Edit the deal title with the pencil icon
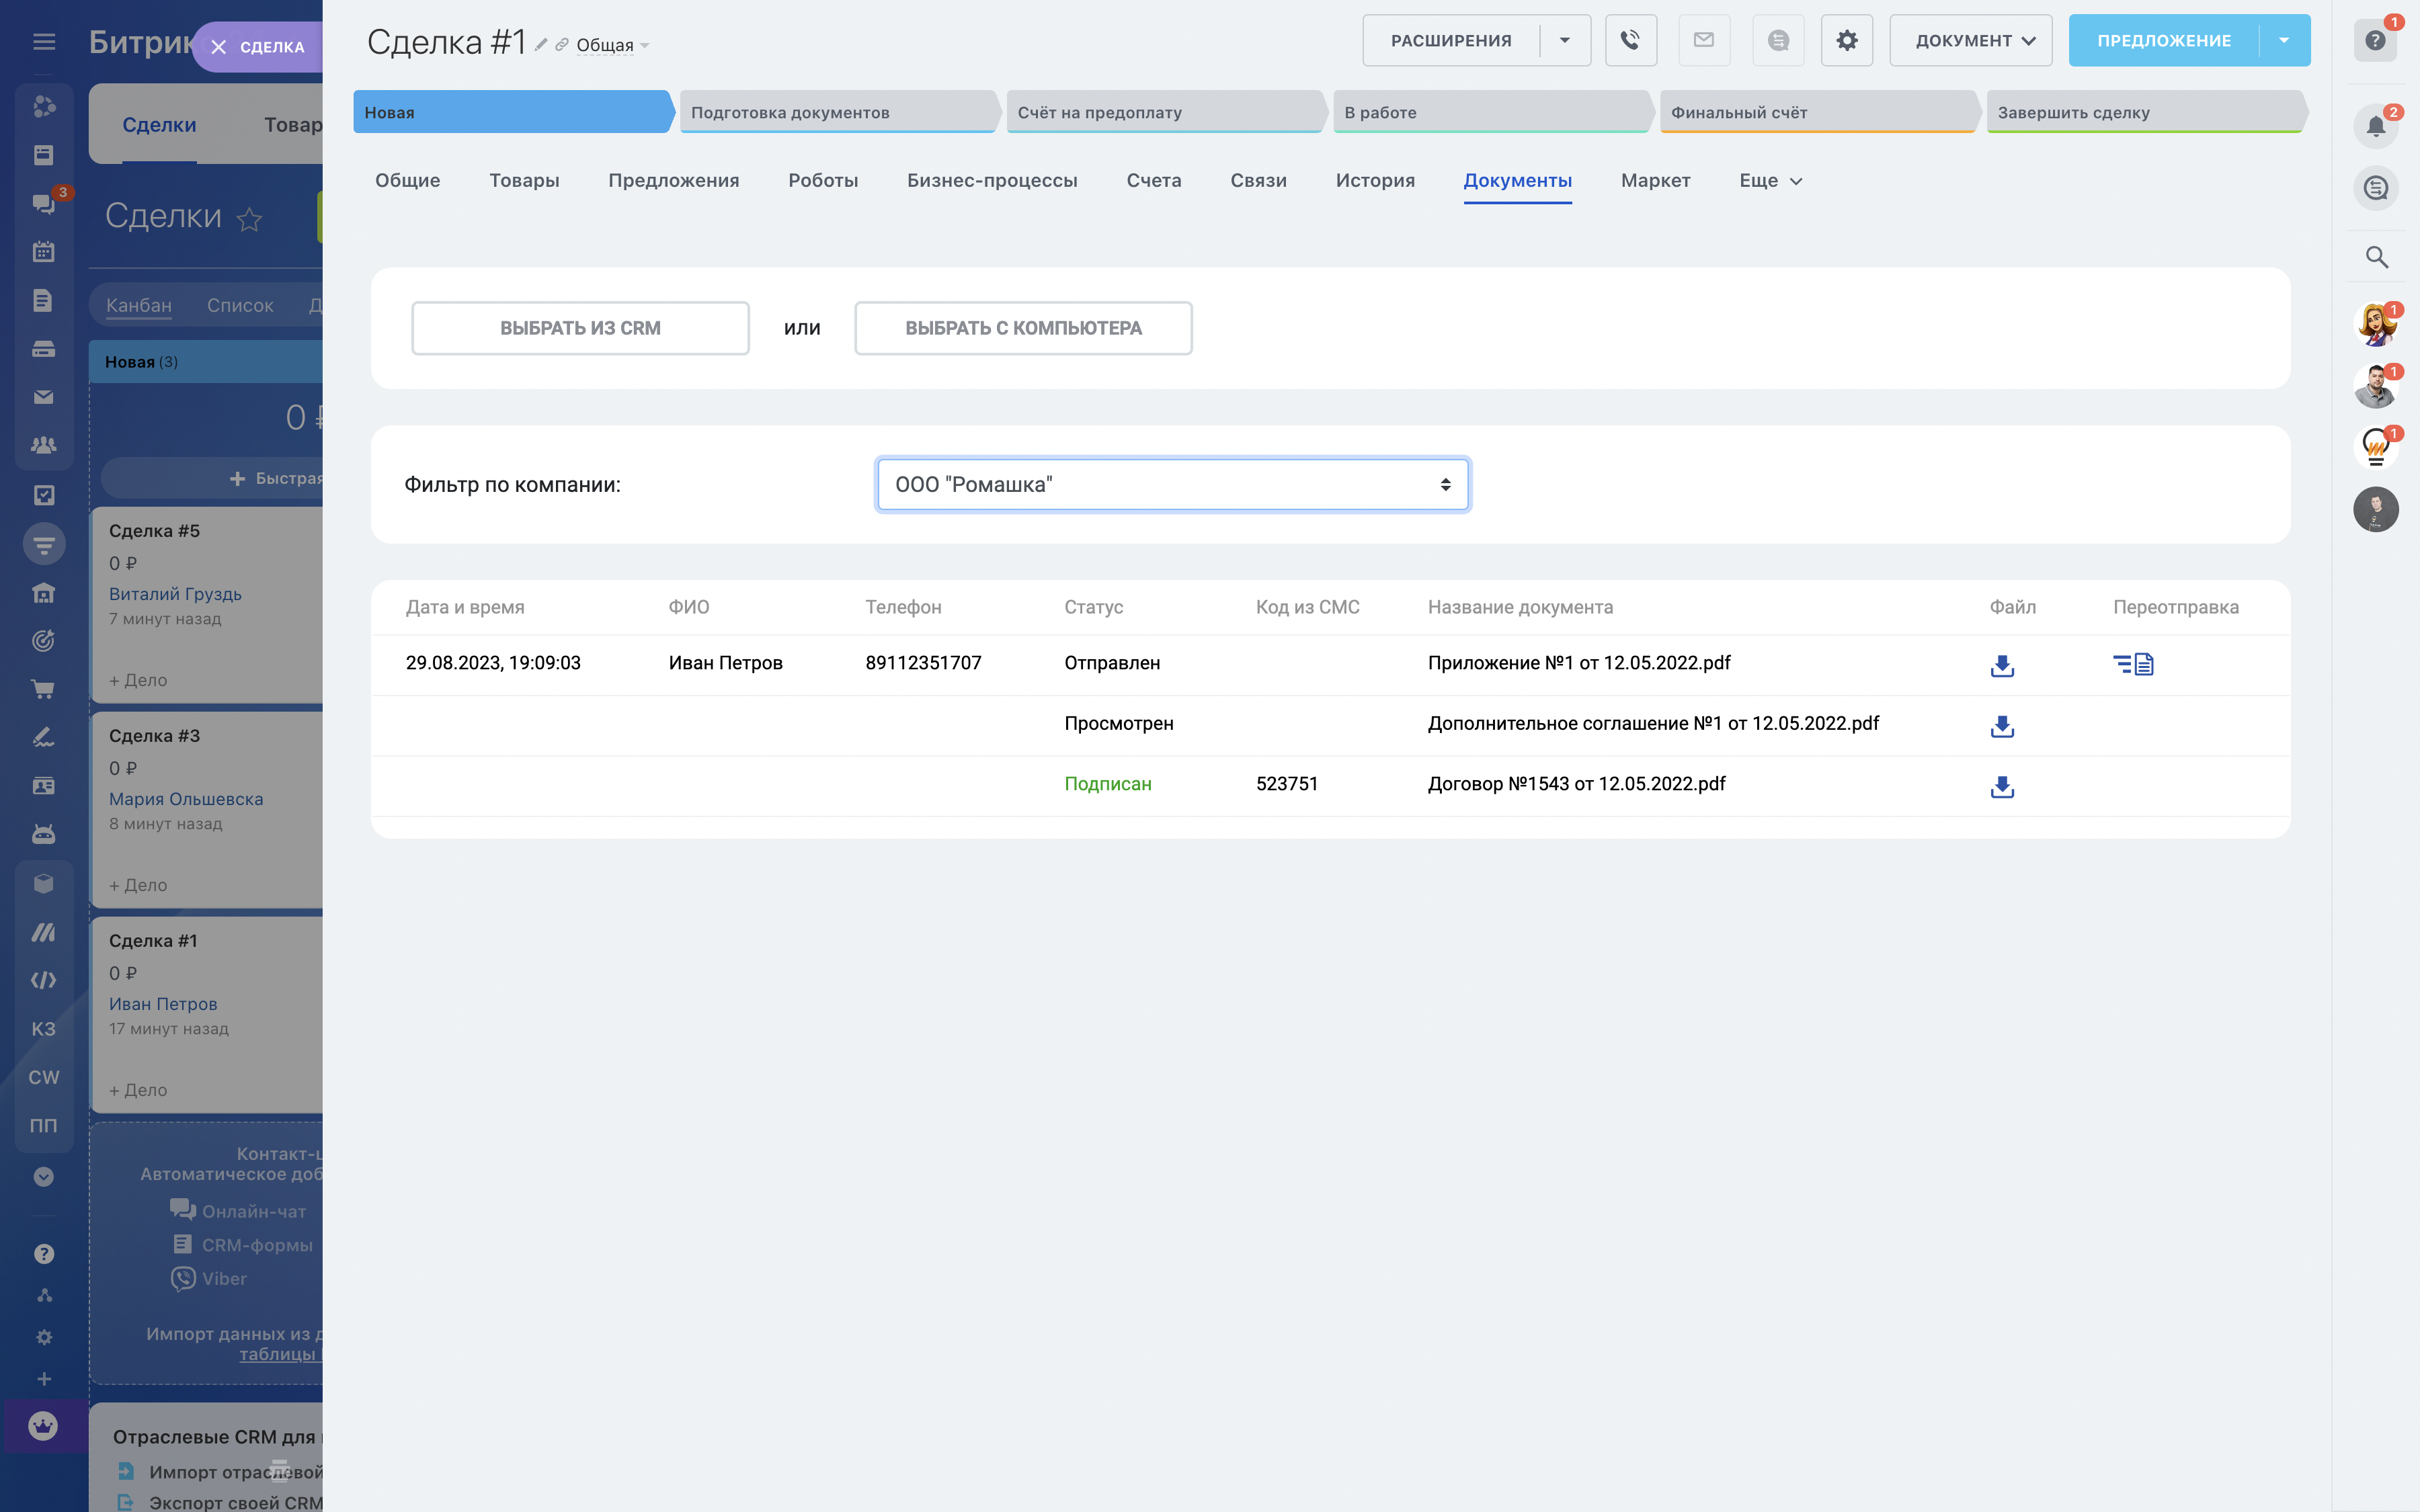 [x=541, y=45]
